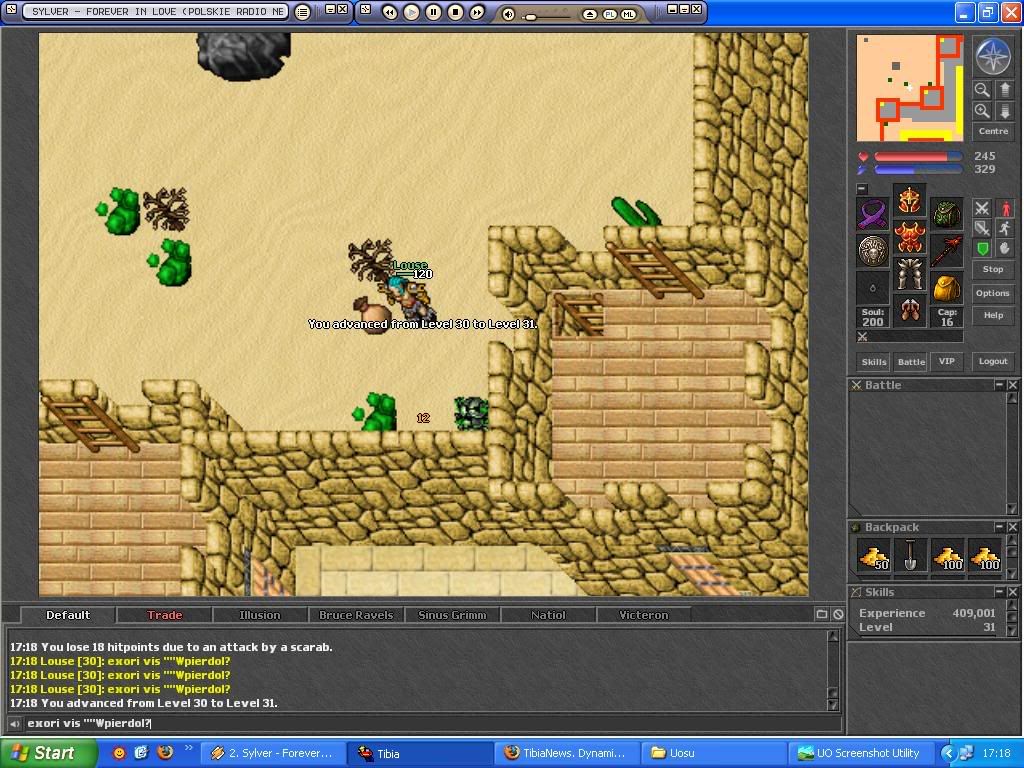Toggle secure mode with the hand icon
Viewport: 1024px width, 768px height.
1005,248
